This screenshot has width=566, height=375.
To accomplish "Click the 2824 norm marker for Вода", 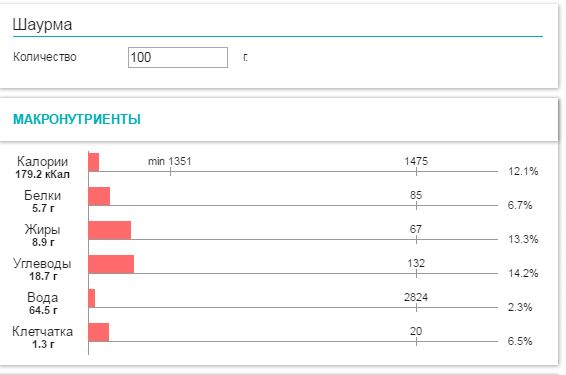I will point(416,297).
